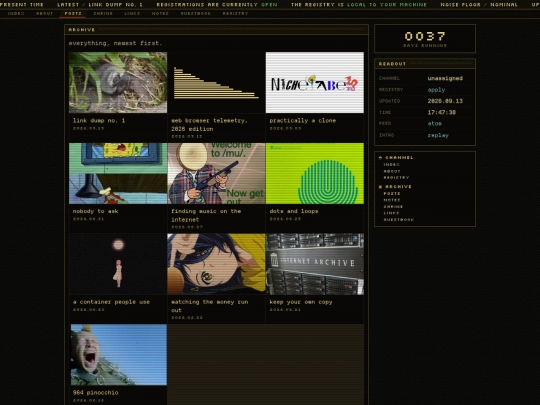Open Shrine under Archive in the sidebar
Viewport: 540px width, 405px height.
tap(393, 207)
